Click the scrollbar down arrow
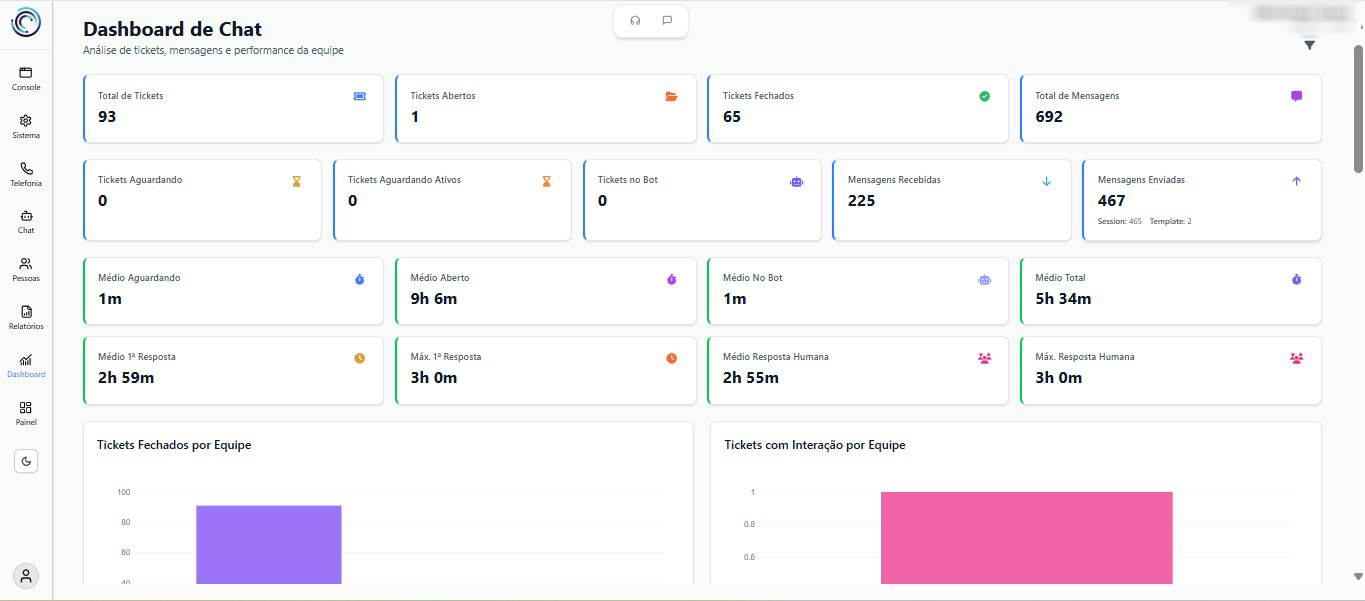 1357,576
